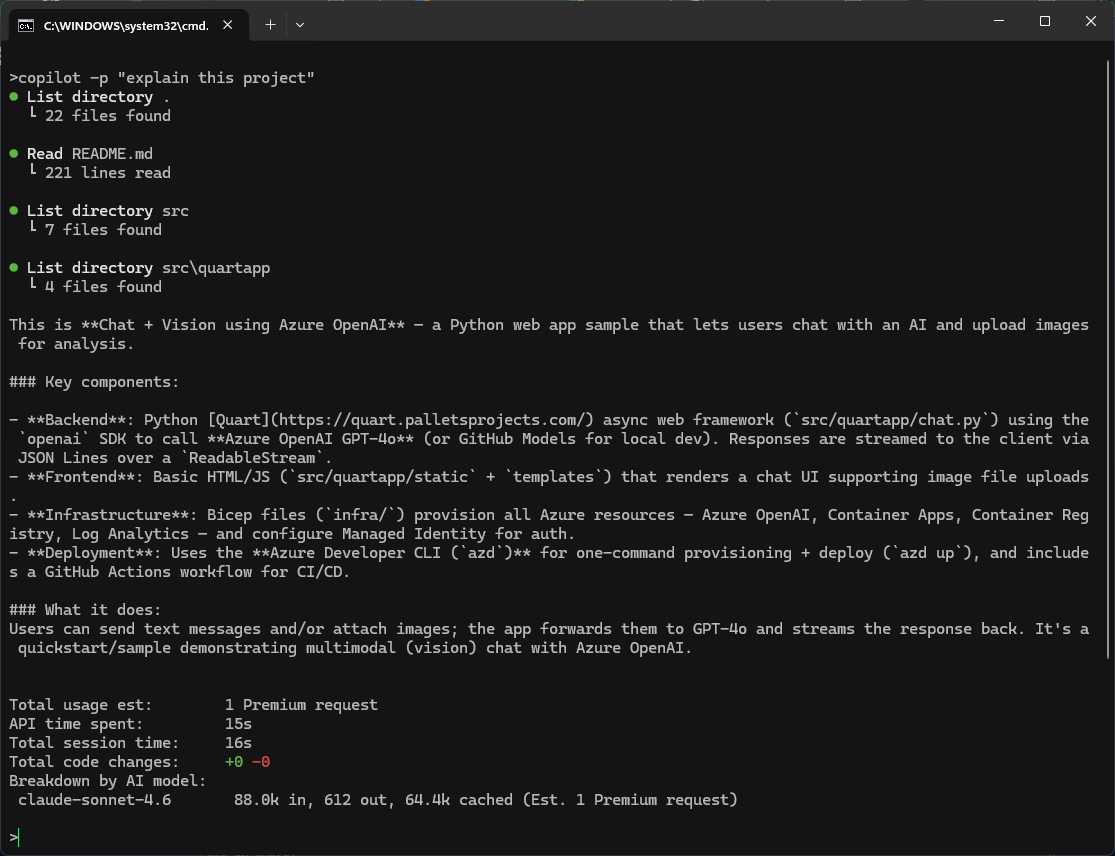Image resolution: width=1115 pixels, height=856 pixels.
Task: Click the claude-sonnet-4.6 model name
Action: click(94, 799)
